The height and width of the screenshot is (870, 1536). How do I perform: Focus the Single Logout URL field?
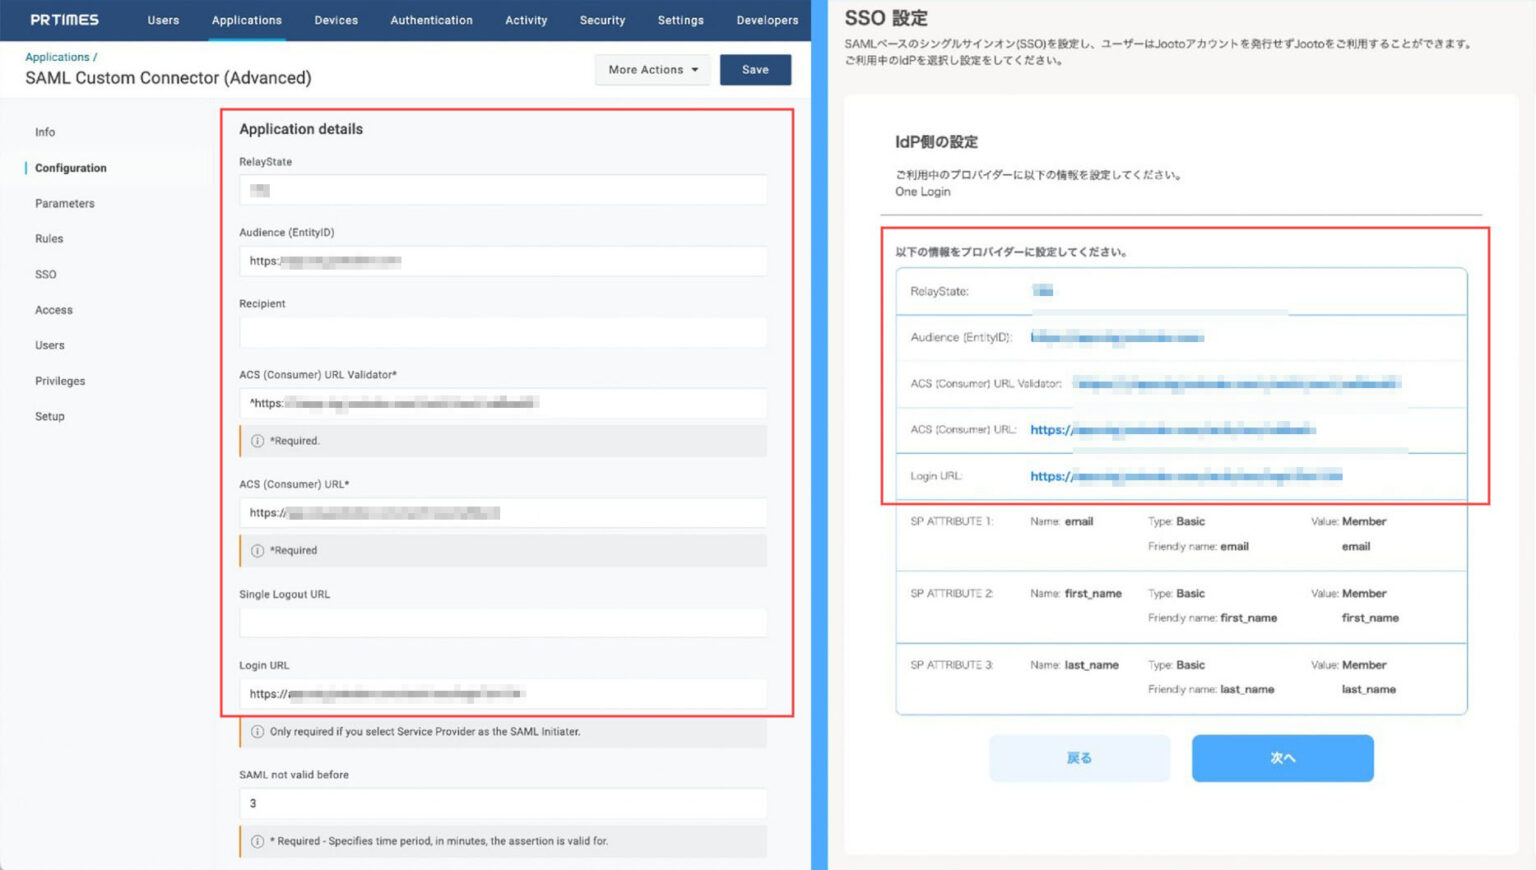tap(503, 623)
